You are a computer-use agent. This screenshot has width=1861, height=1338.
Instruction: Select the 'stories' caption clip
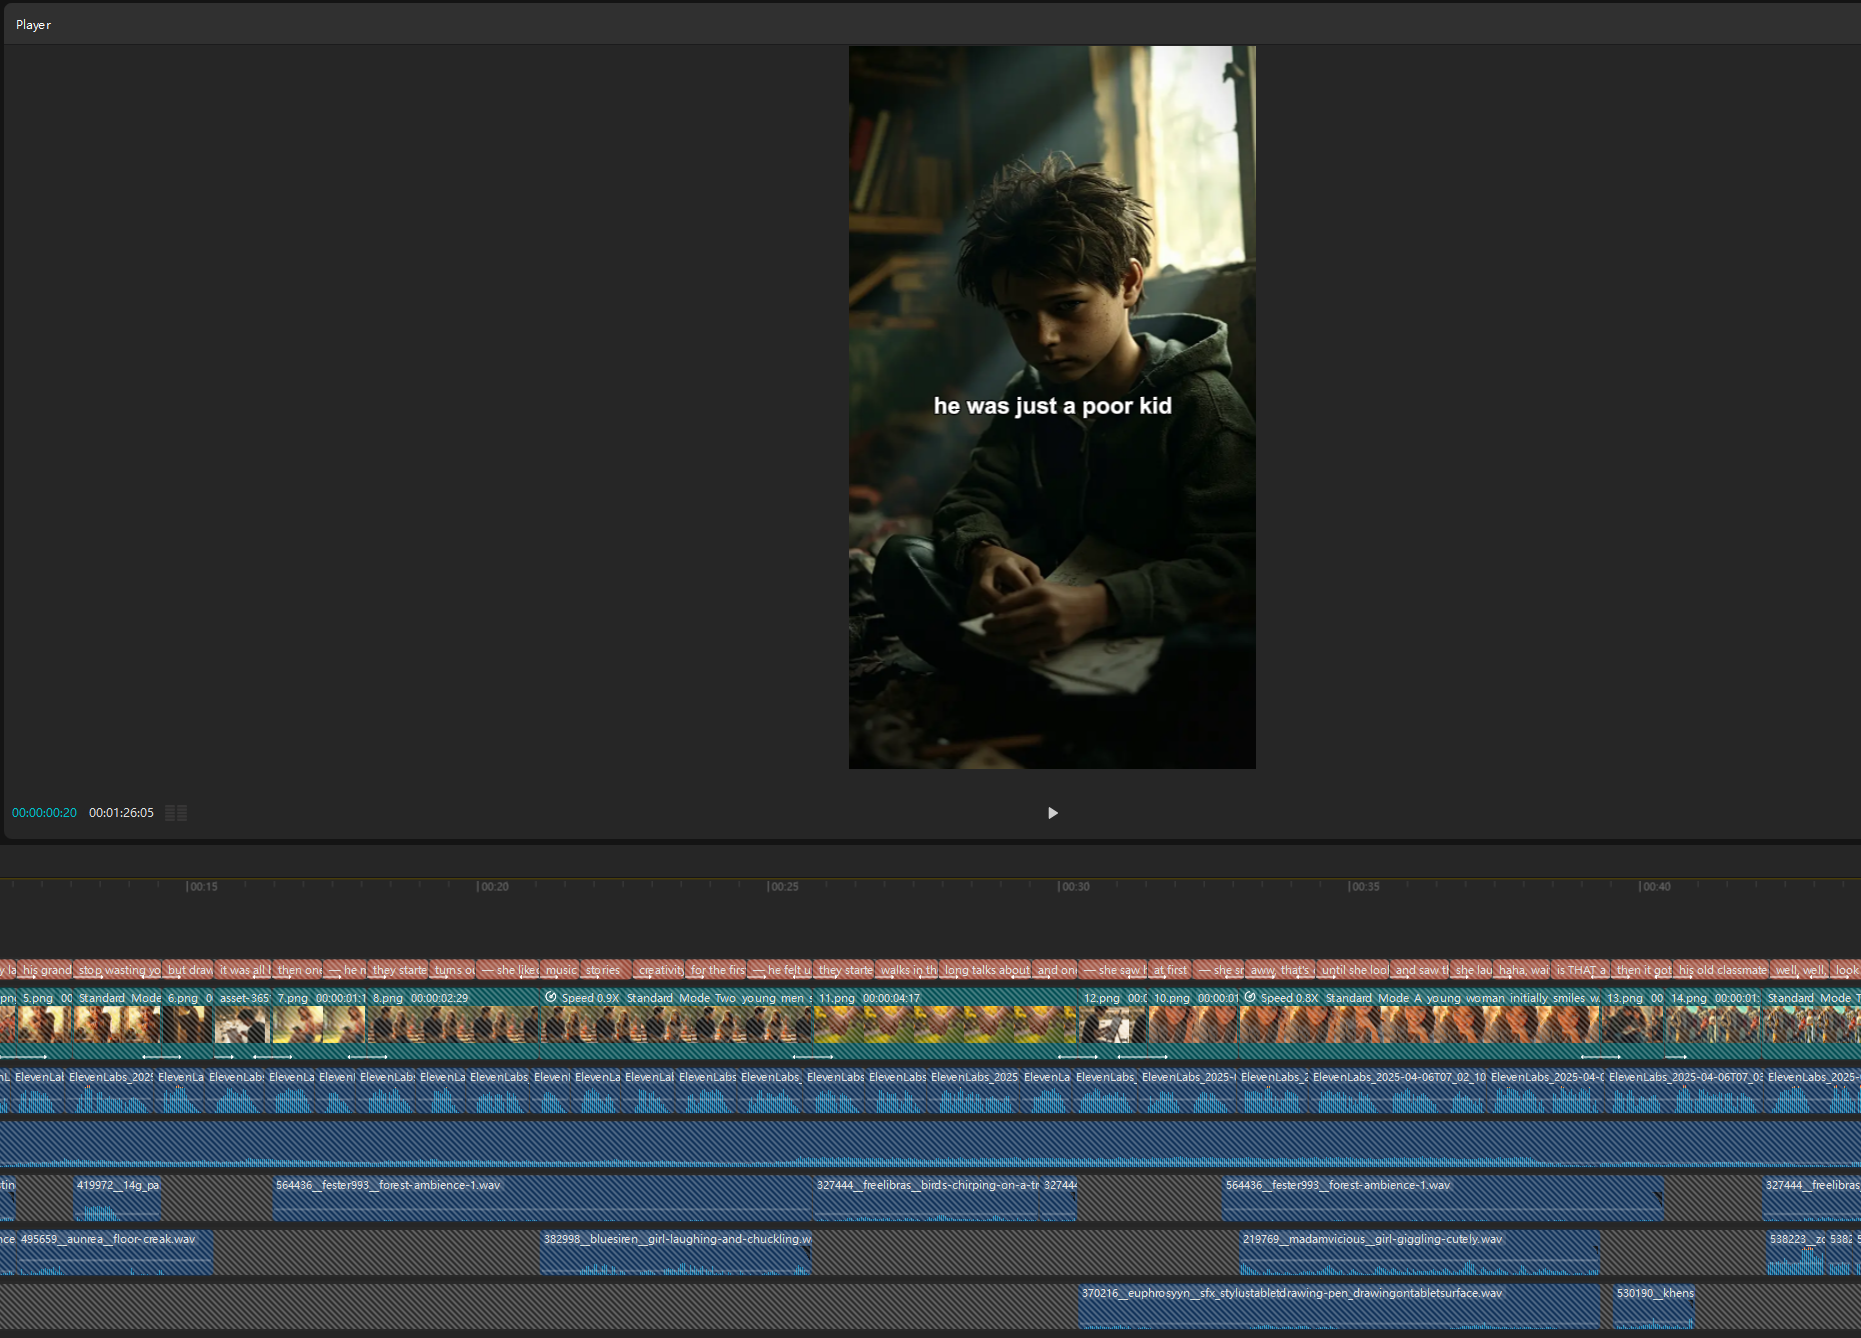[607, 970]
